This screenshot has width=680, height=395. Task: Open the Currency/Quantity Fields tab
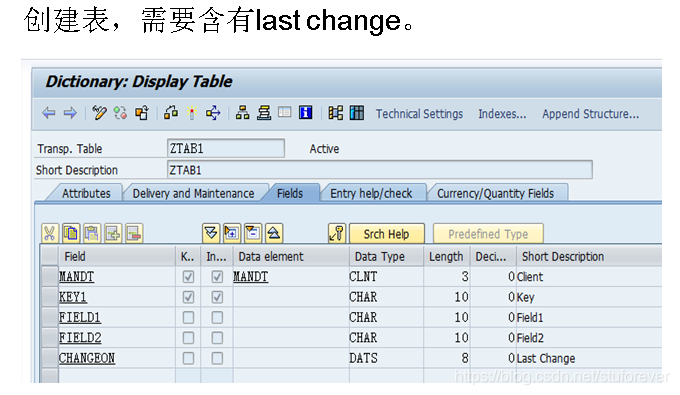(x=495, y=193)
